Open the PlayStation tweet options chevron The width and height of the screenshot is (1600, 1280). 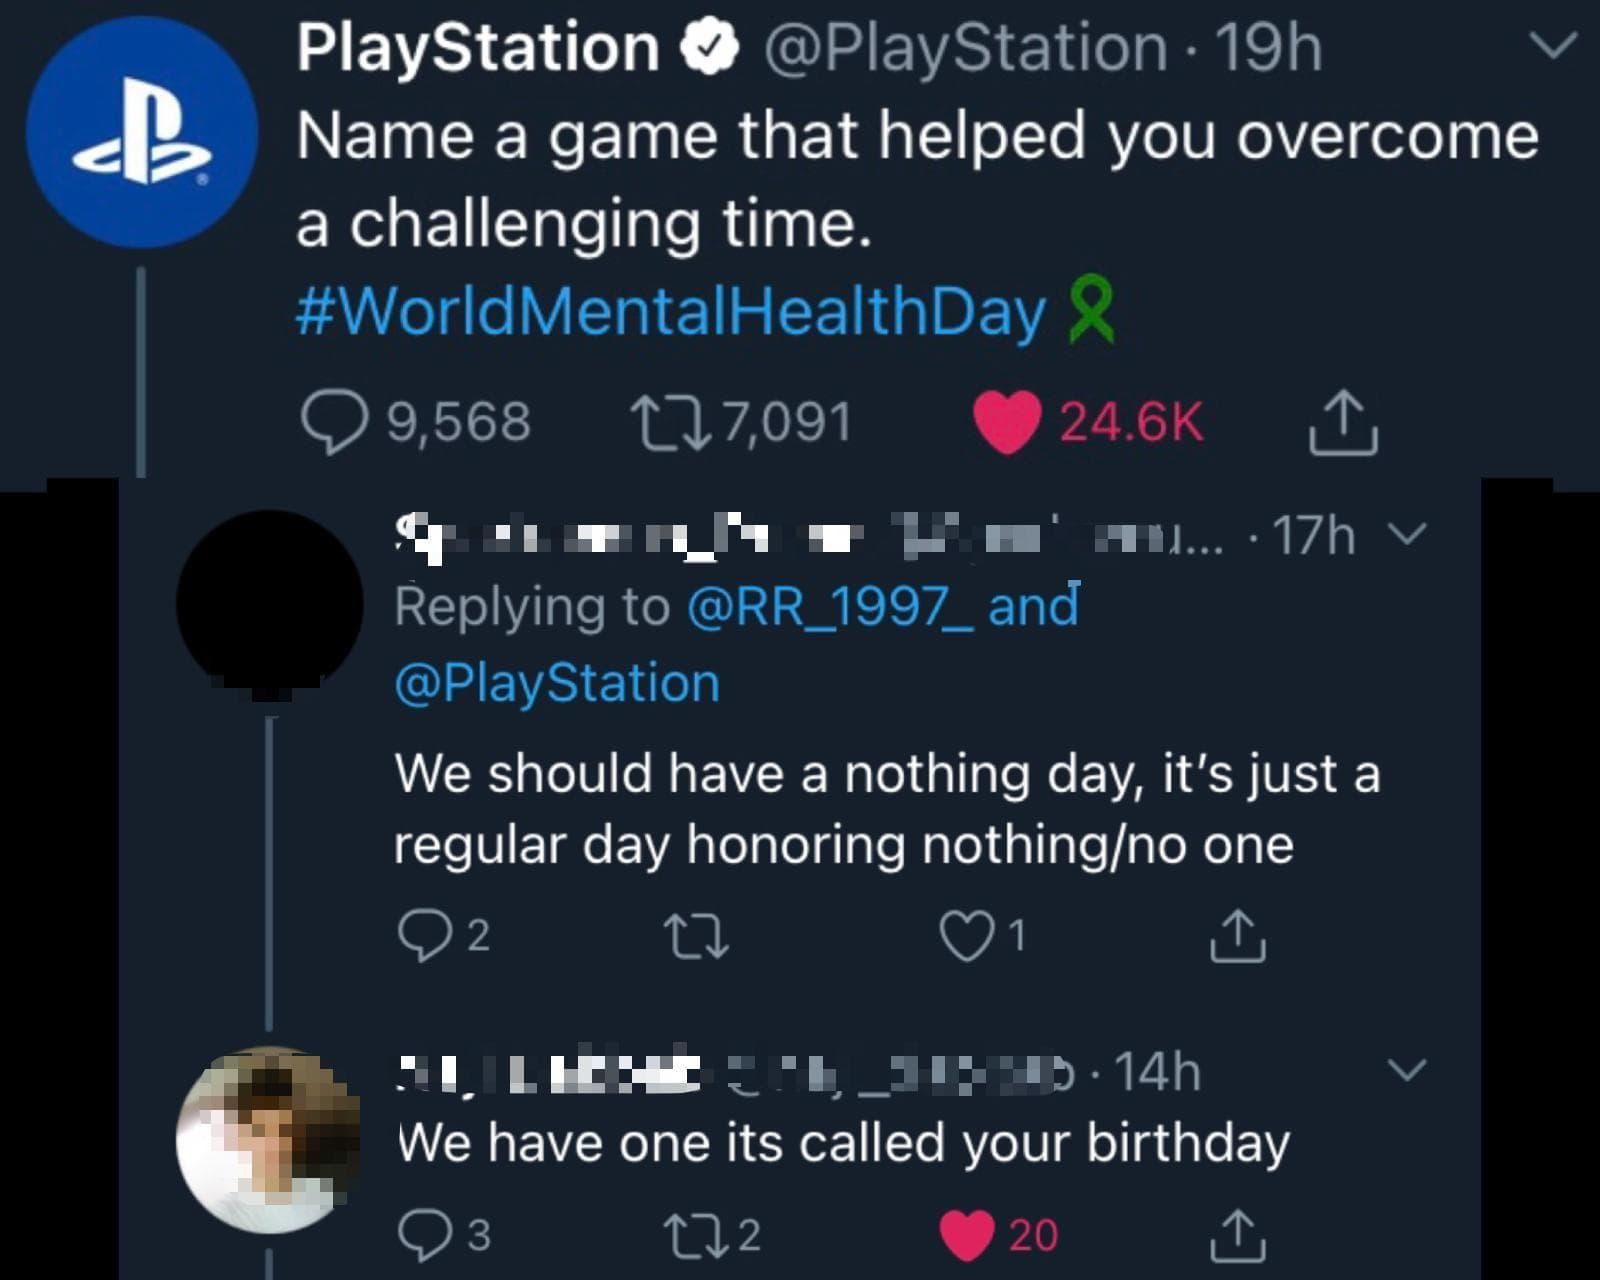(x=1553, y=46)
